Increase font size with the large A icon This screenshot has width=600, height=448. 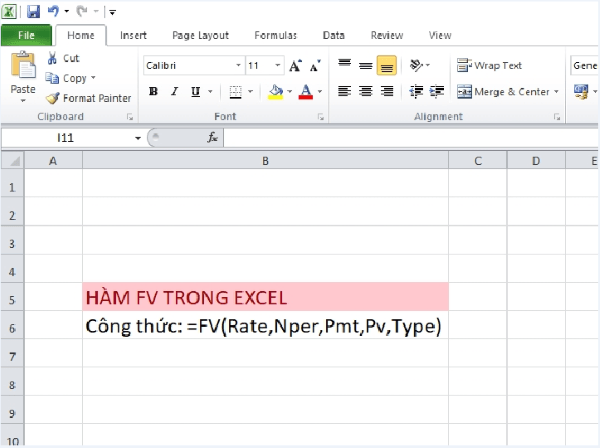pyautogui.click(x=295, y=66)
